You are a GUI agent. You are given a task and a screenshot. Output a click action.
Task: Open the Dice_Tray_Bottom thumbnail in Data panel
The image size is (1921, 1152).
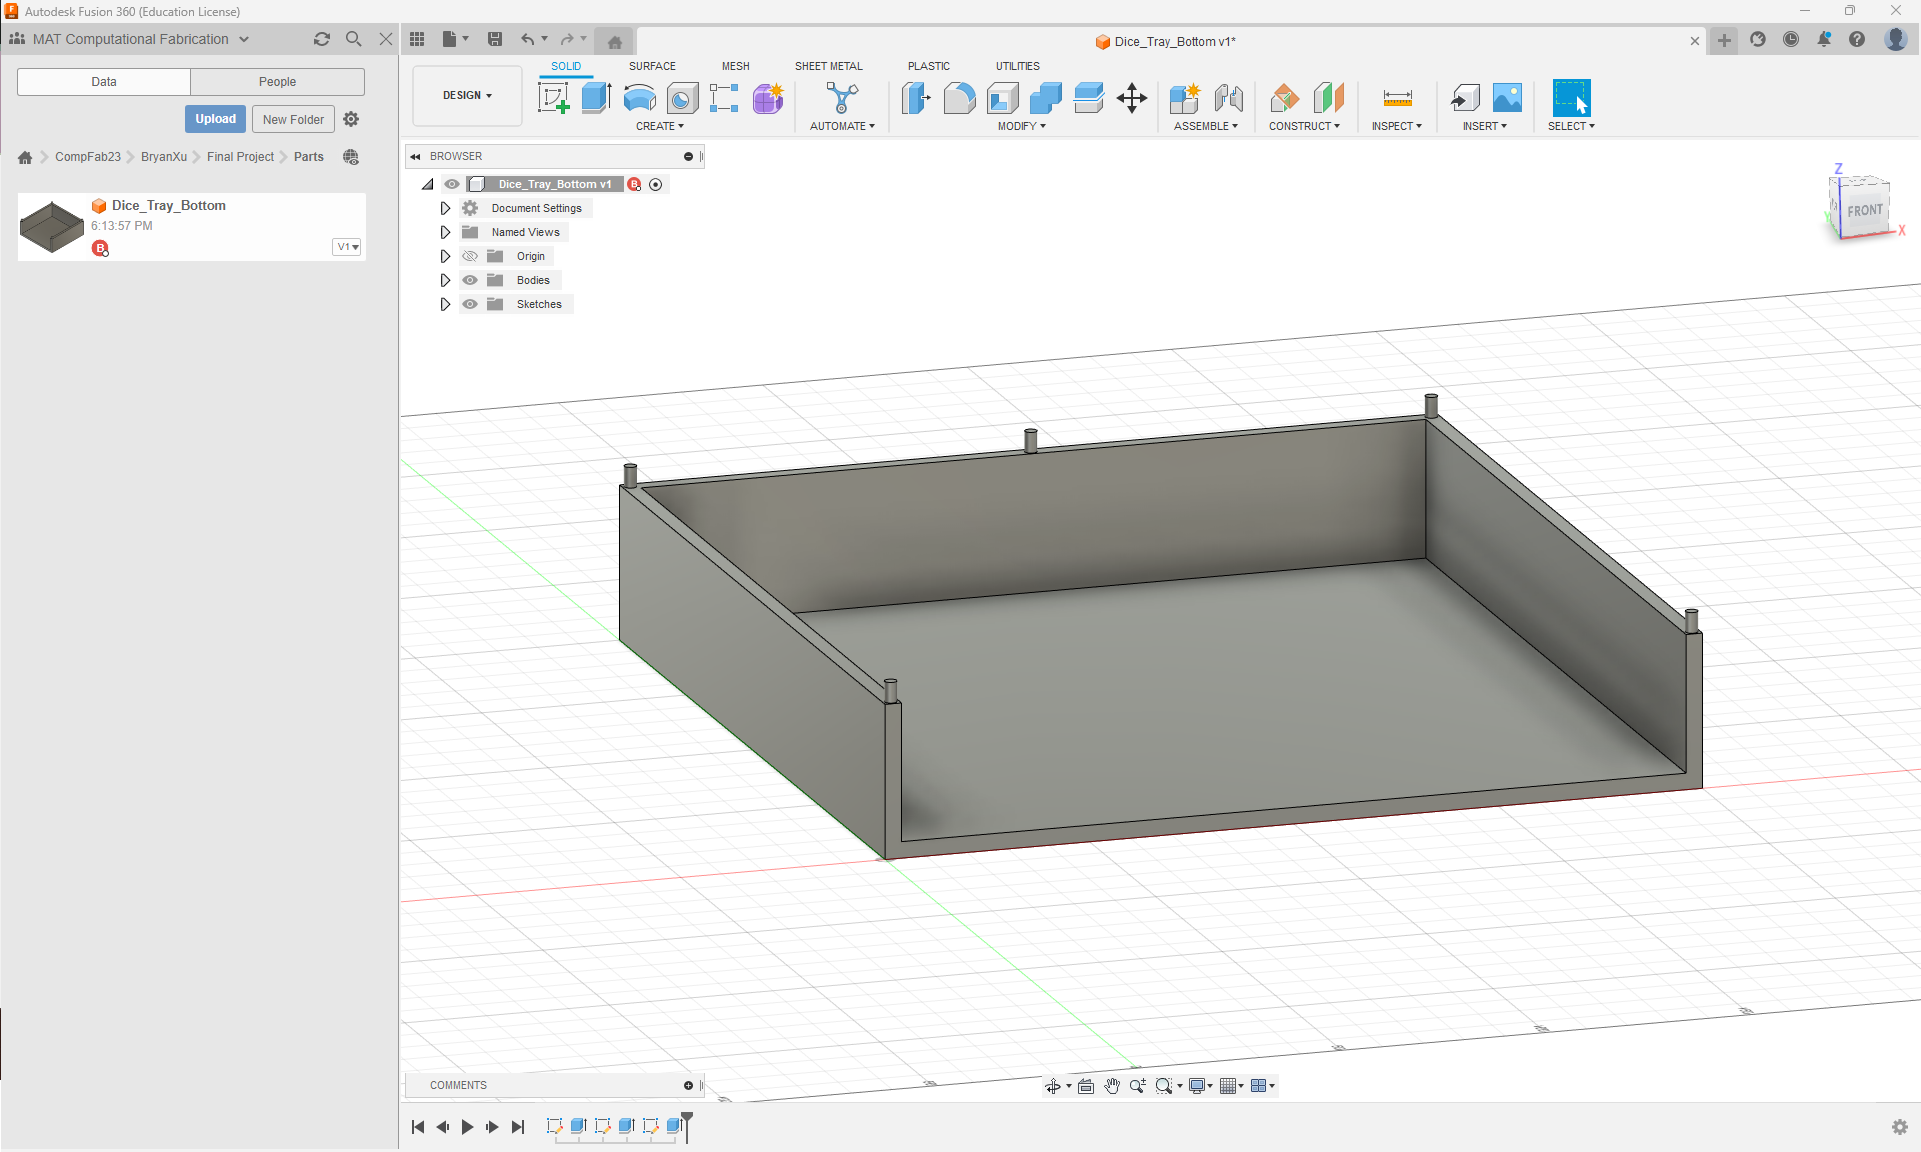pos(51,226)
